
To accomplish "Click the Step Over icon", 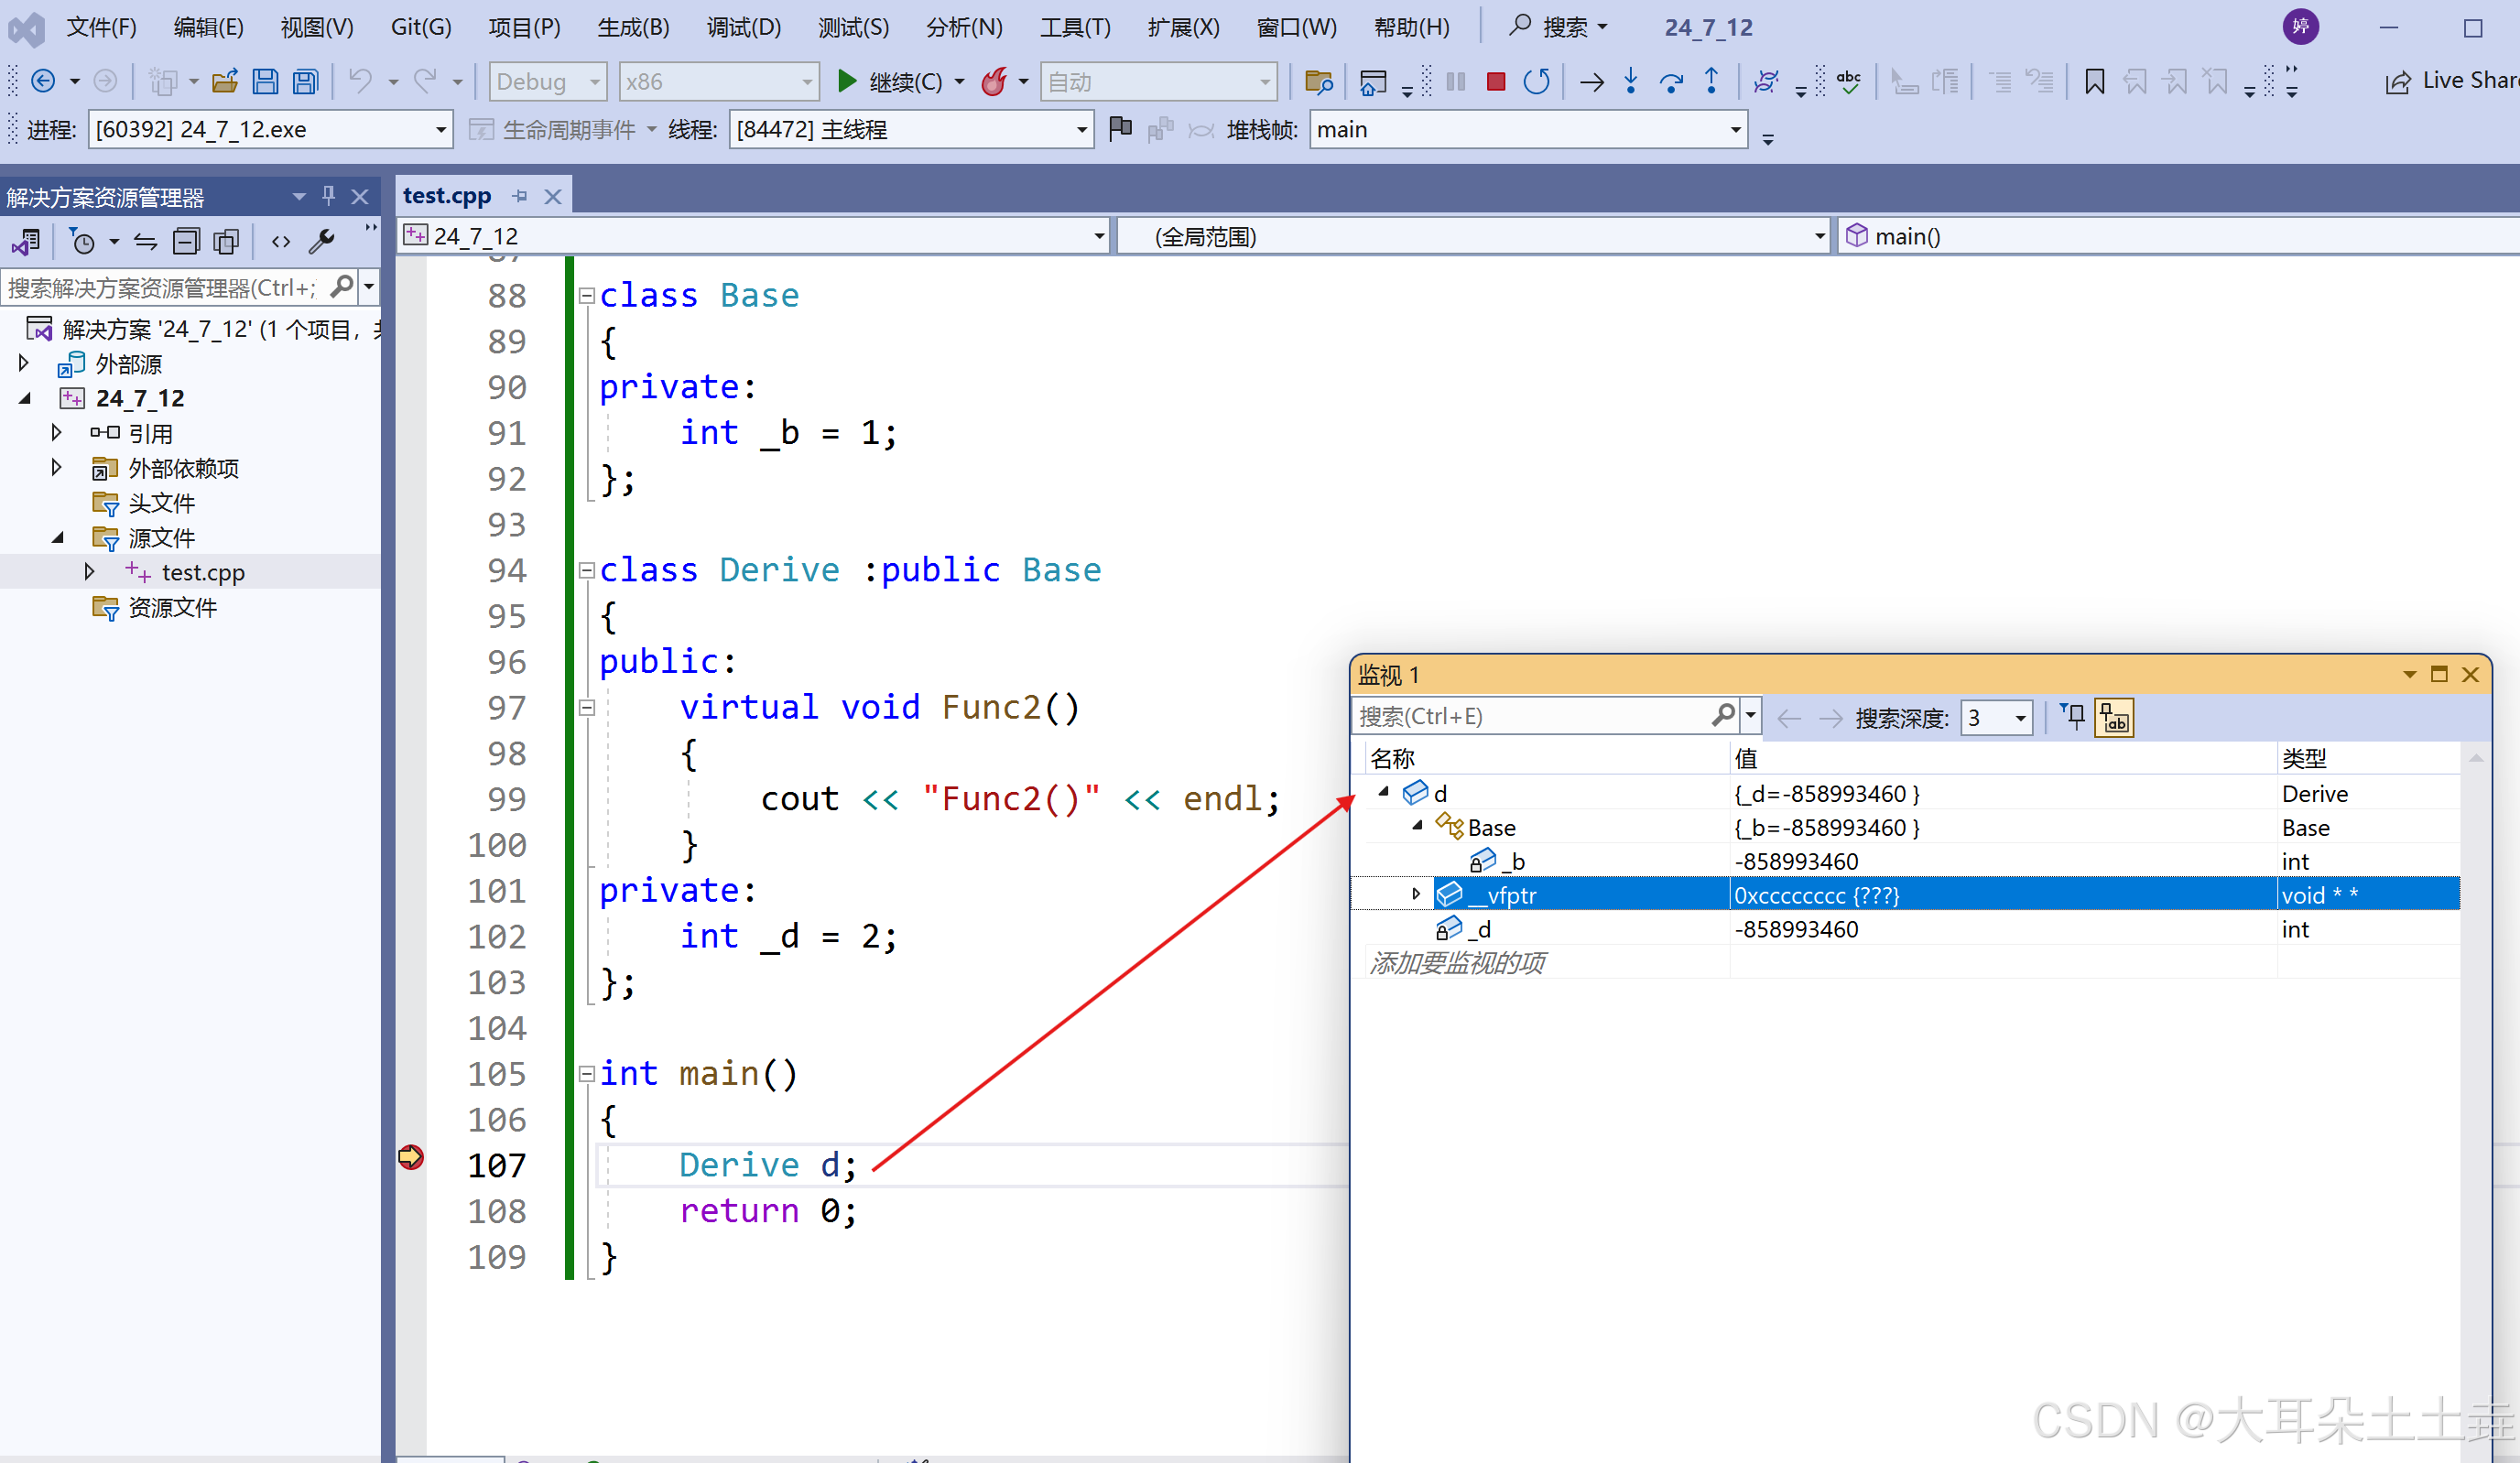I will click(1671, 82).
